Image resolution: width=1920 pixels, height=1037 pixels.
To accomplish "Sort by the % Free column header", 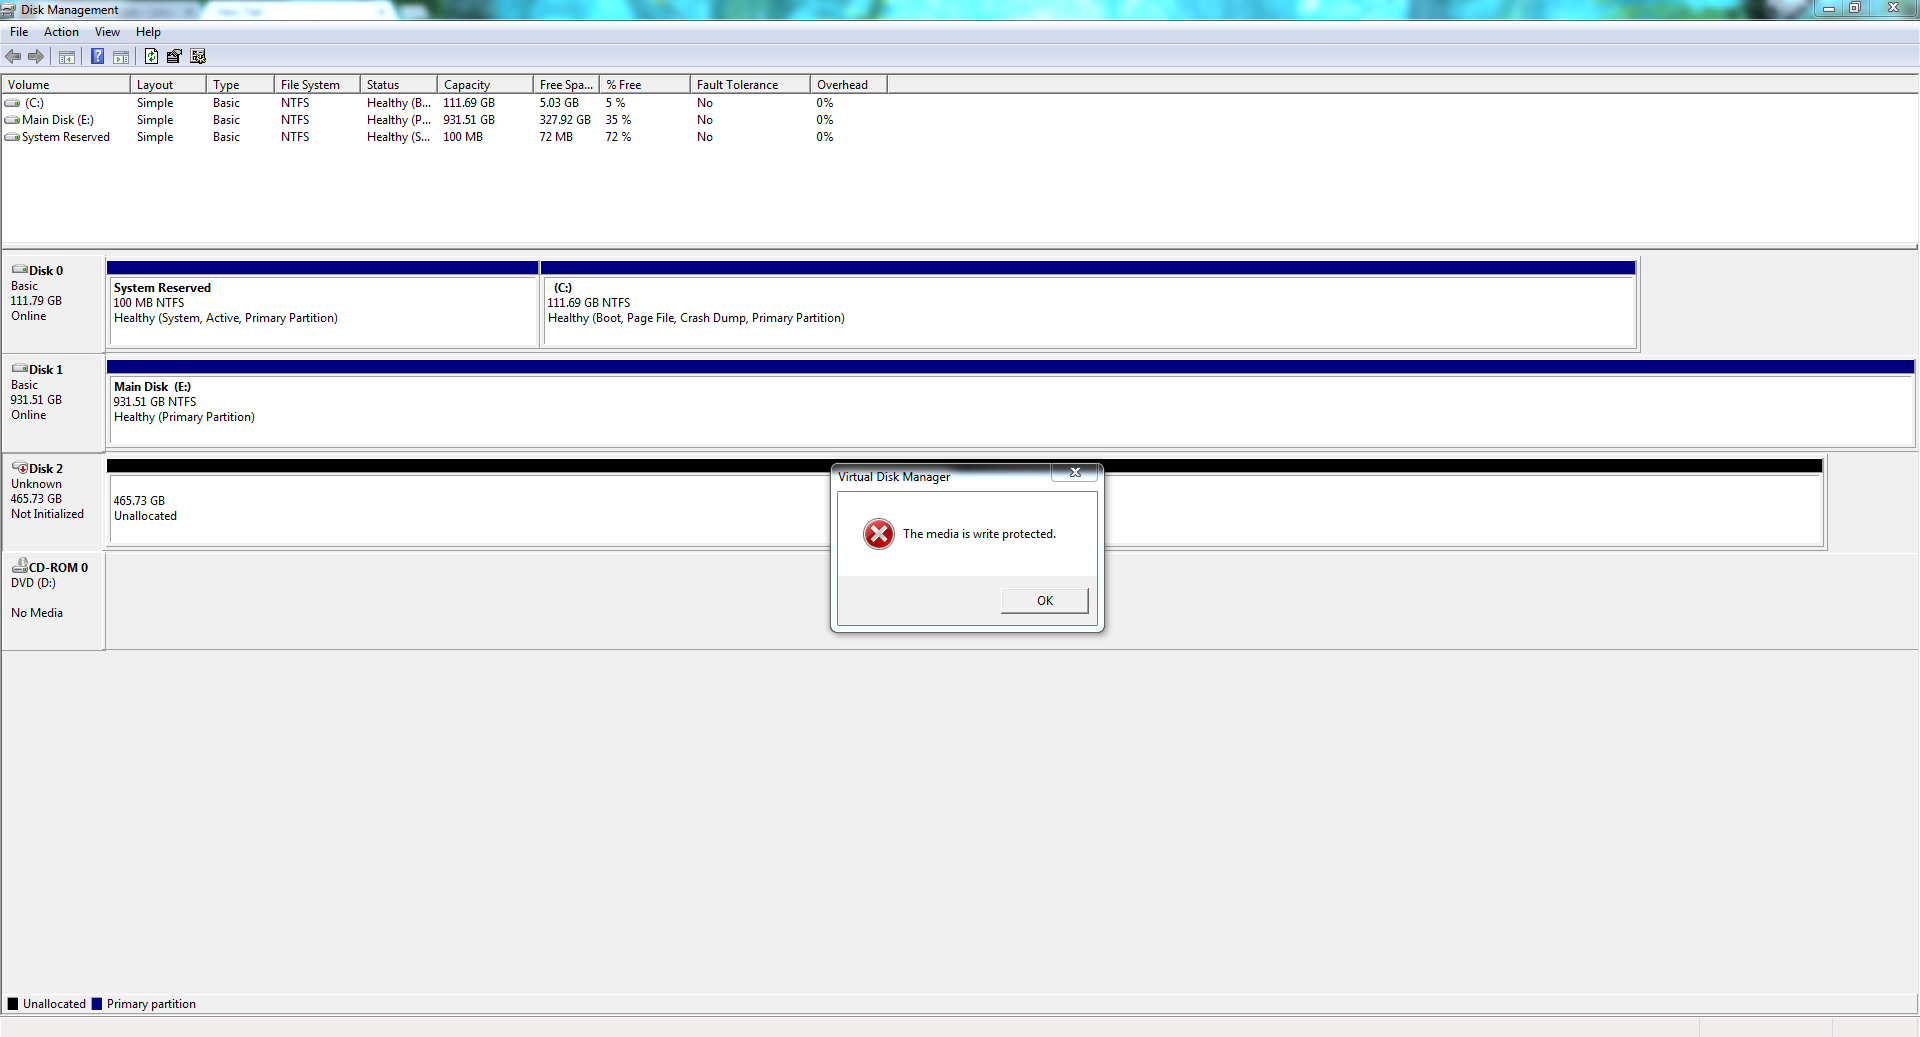I will [x=645, y=85].
